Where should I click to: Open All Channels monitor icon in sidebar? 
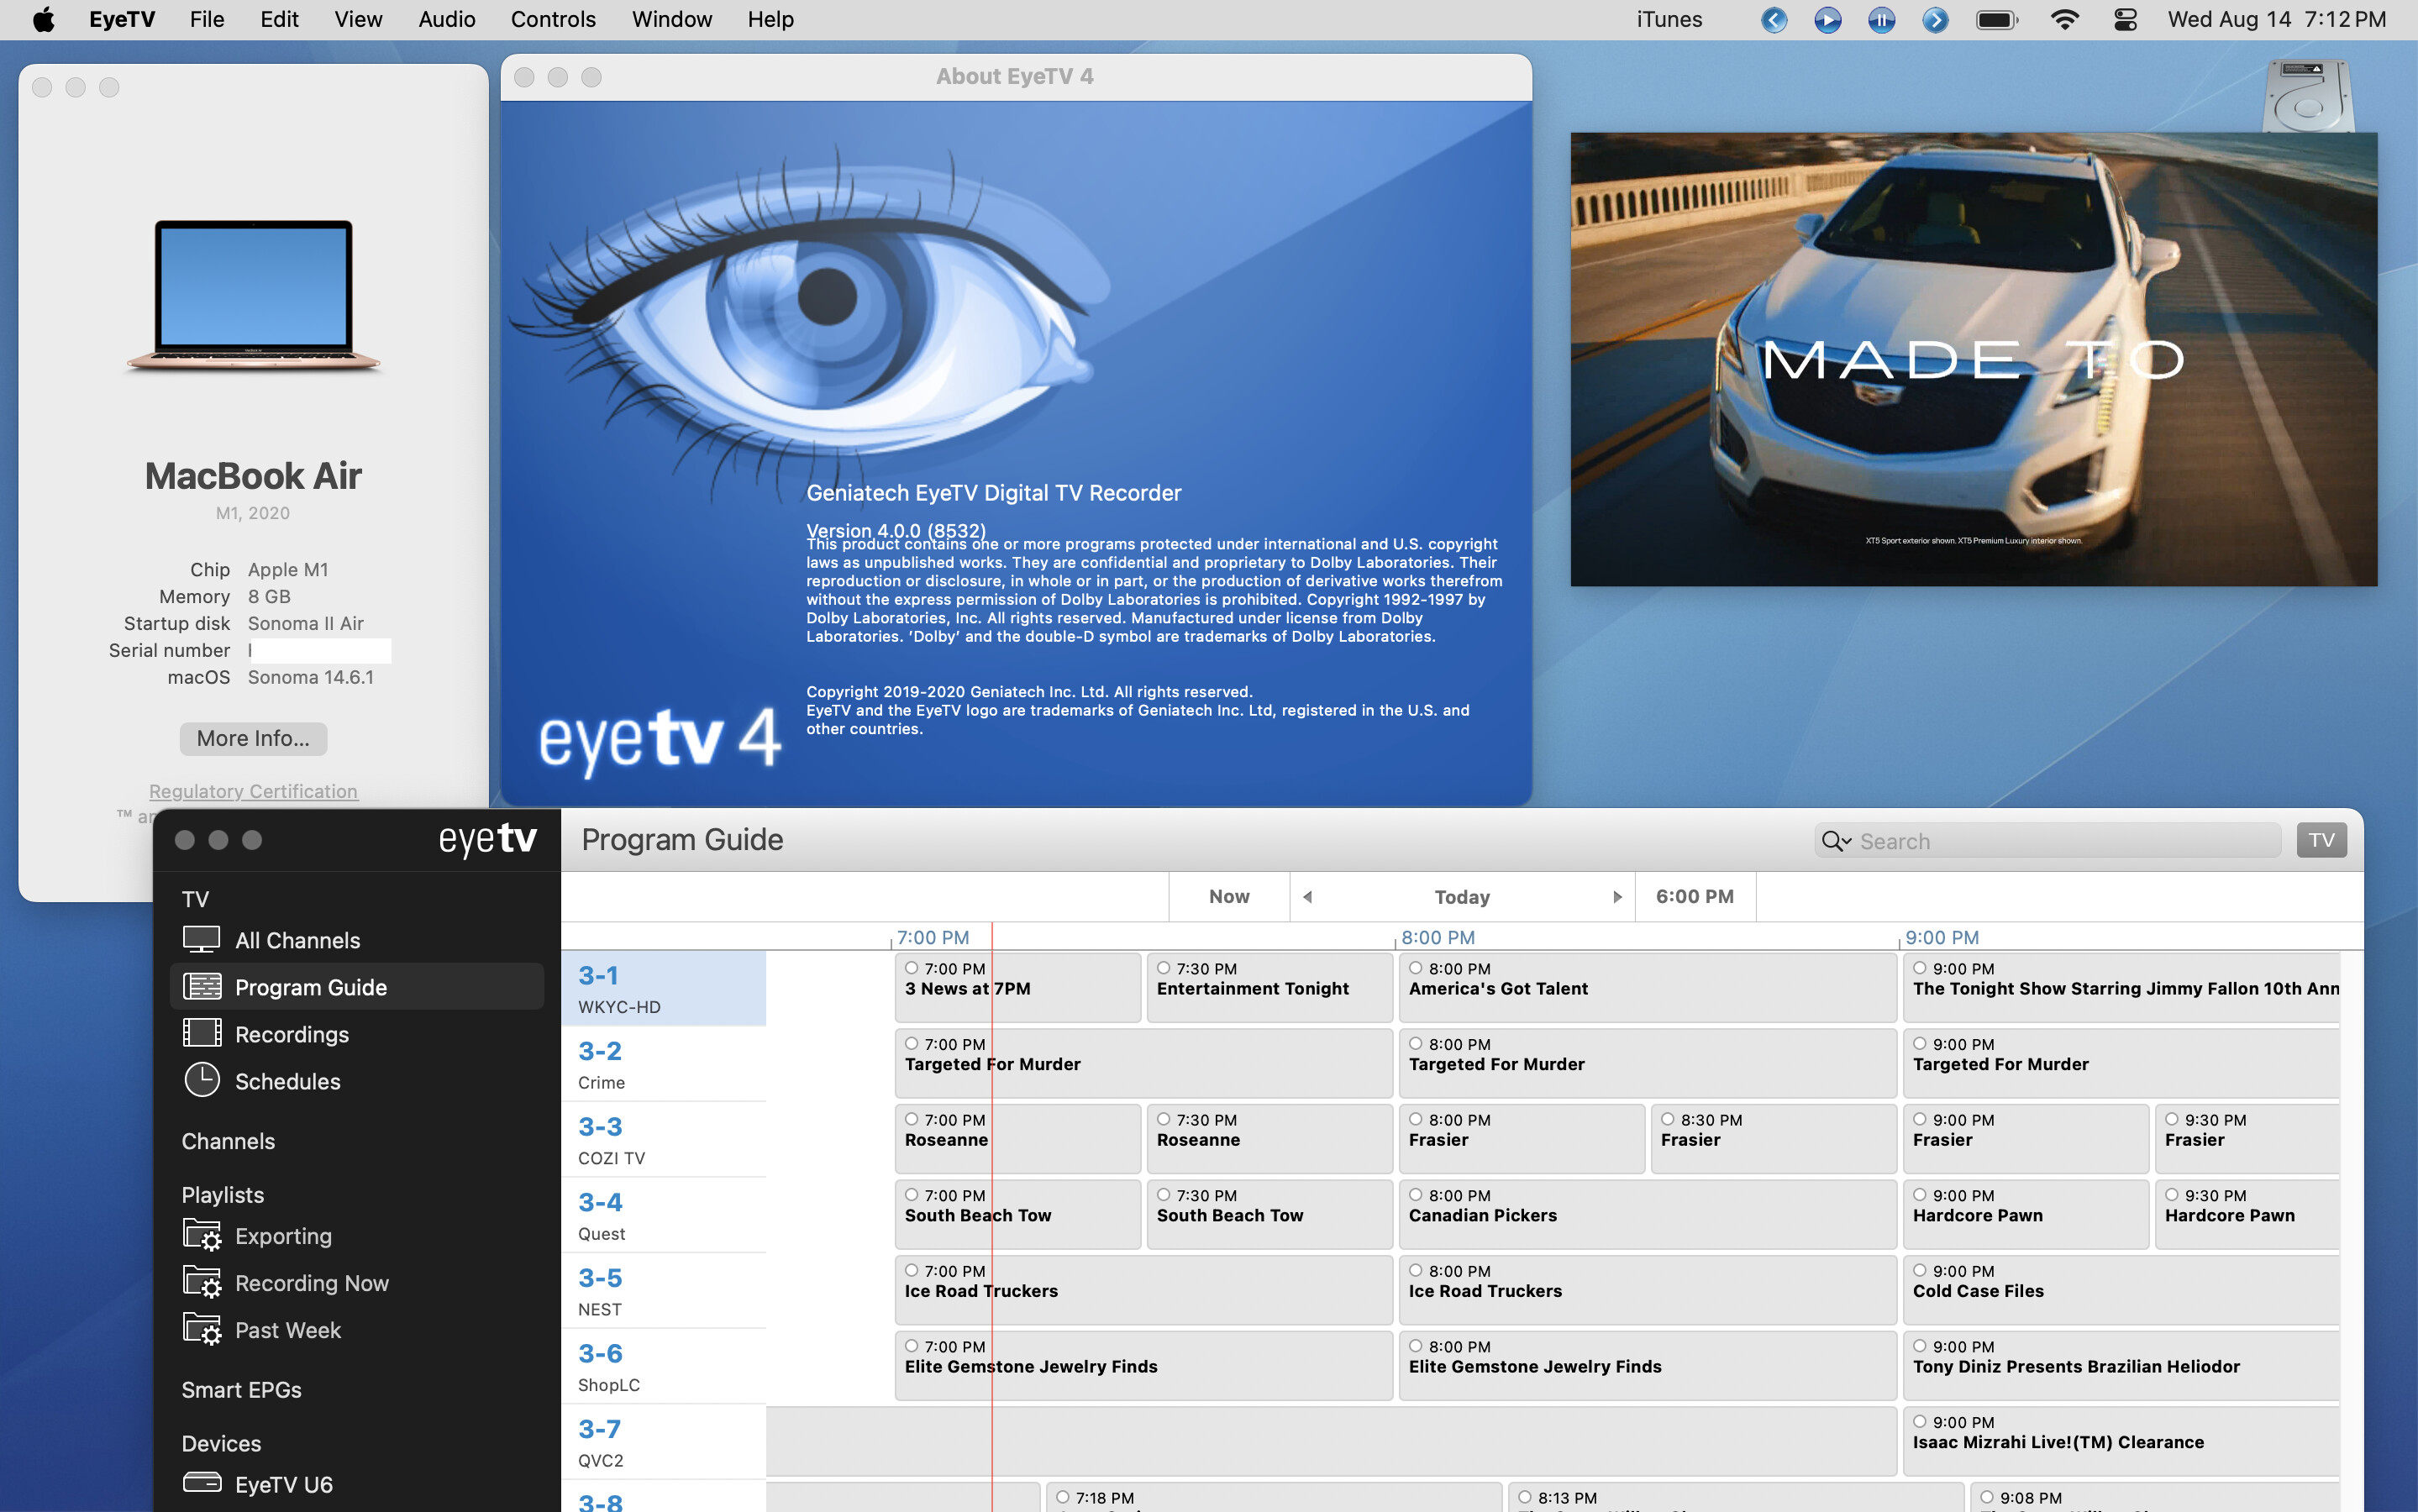tap(201, 939)
